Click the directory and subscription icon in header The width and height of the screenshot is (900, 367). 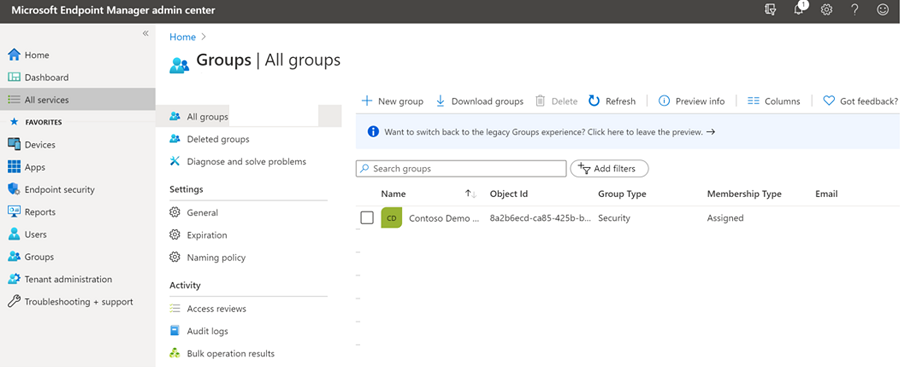[770, 10]
